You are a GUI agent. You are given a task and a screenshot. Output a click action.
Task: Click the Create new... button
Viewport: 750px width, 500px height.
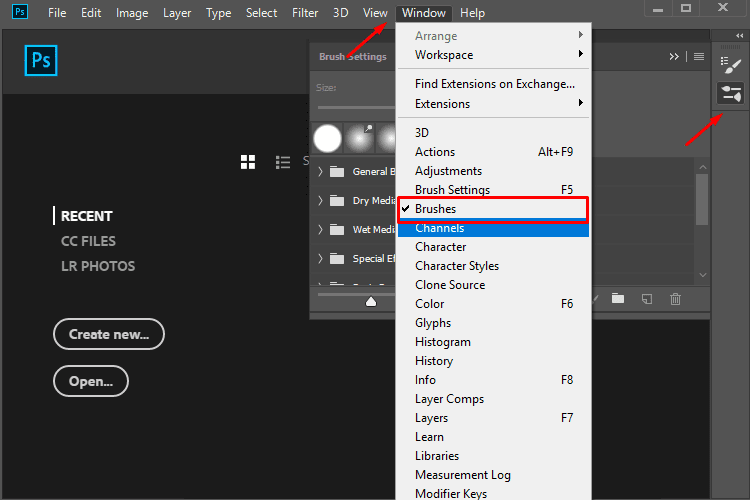tap(109, 334)
